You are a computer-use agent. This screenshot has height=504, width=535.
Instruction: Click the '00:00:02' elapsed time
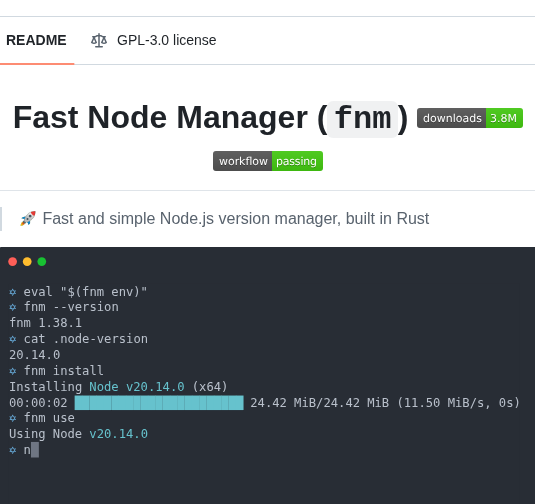click(x=38, y=403)
